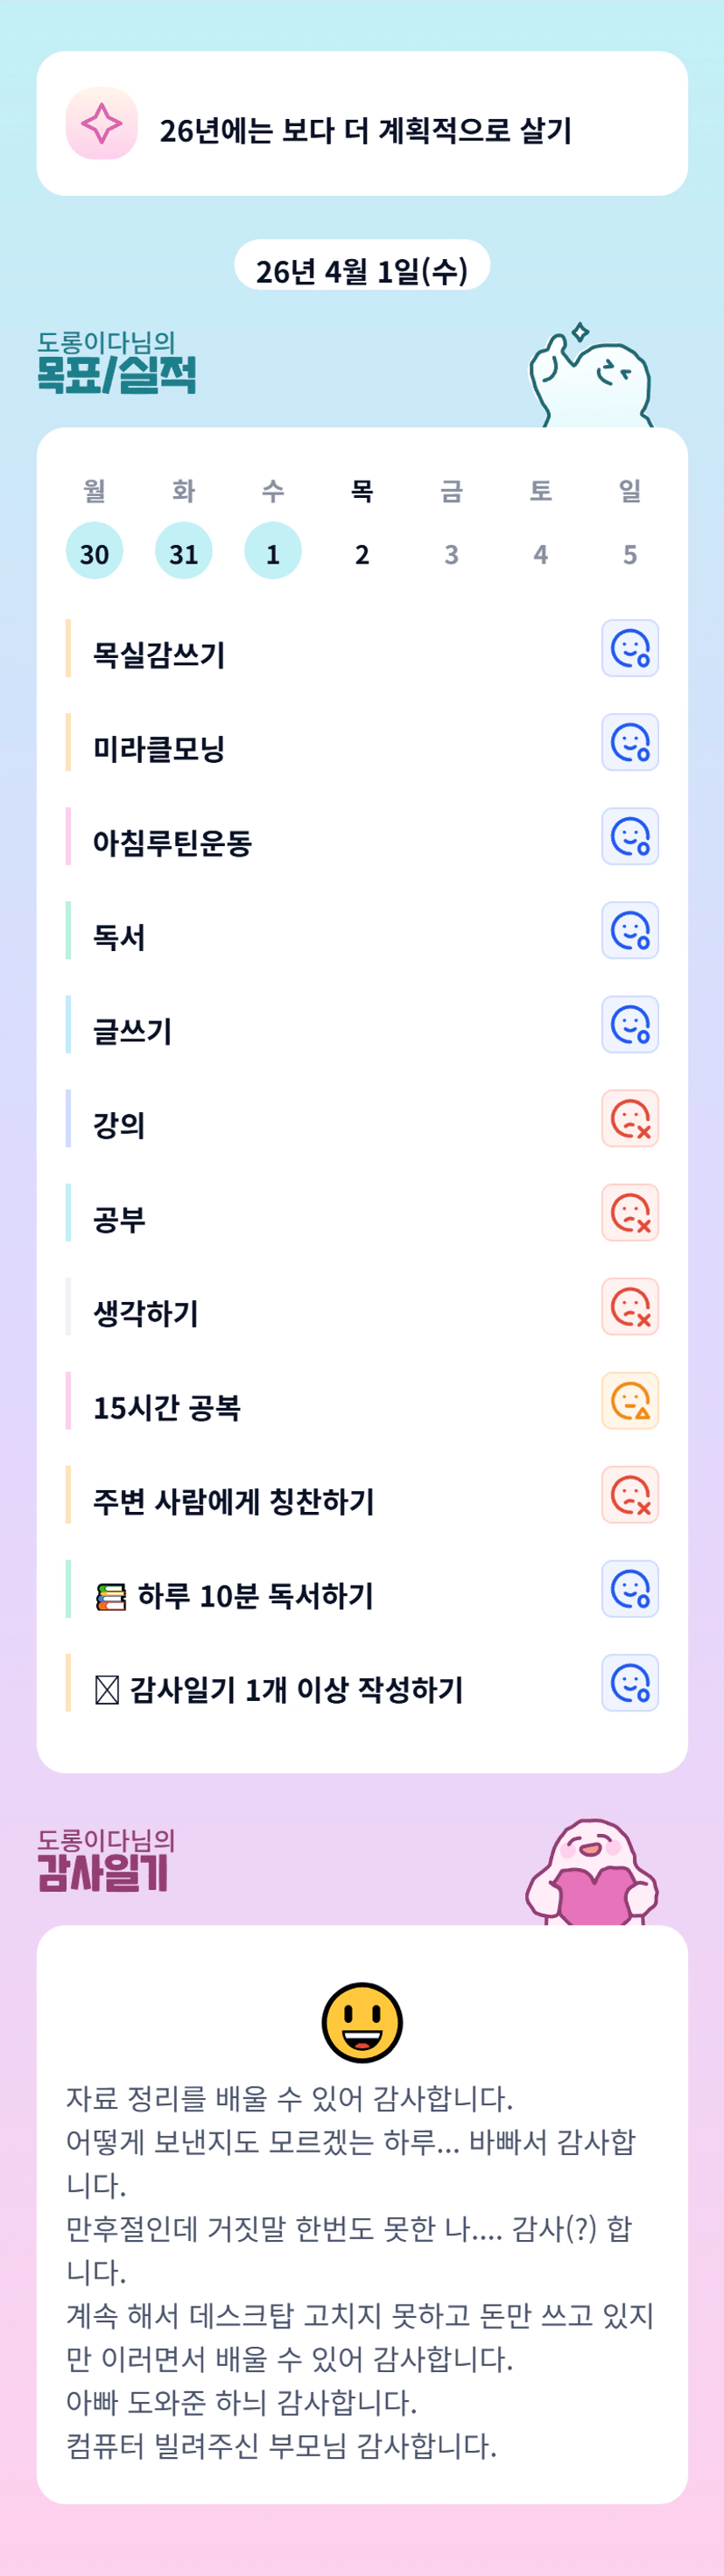Tap the grinning emoji in the gratitude journal
Screen dimensions: 724x2576
[x=362, y=2022]
